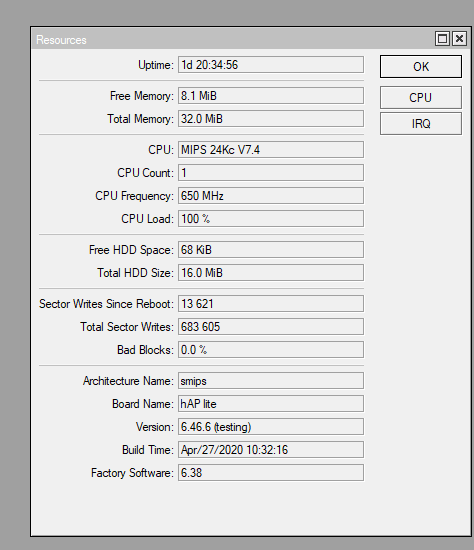This screenshot has height=550, width=474.
Task: Click the CPU field MIPS 24Kc V7.4
Action: (x=271, y=150)
